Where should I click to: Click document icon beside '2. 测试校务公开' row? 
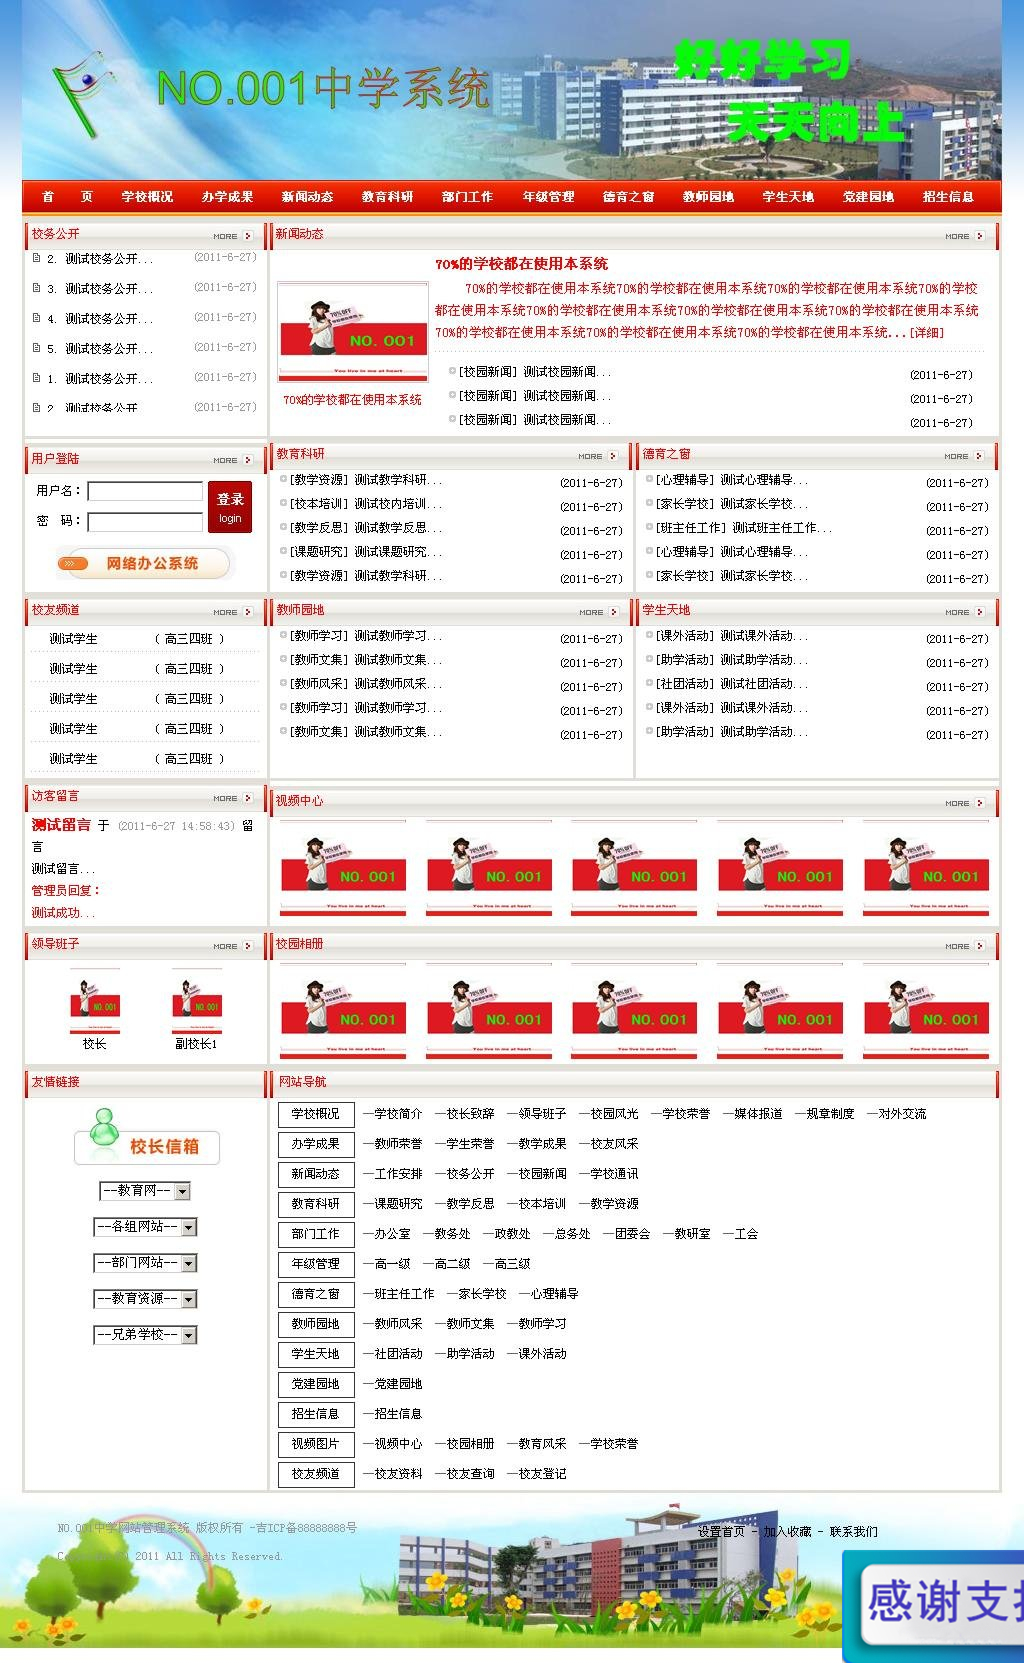pos(37,258)
